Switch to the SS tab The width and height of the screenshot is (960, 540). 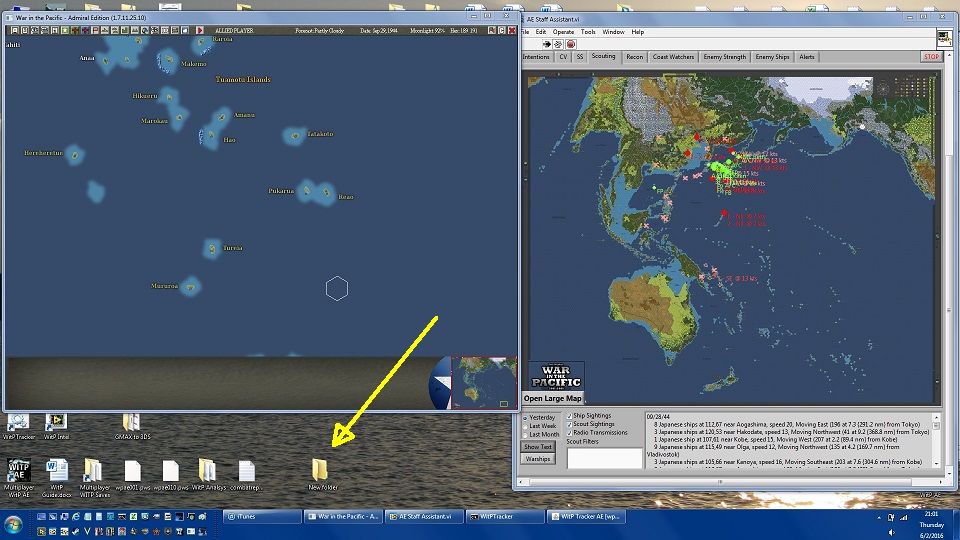pos(579,57)
